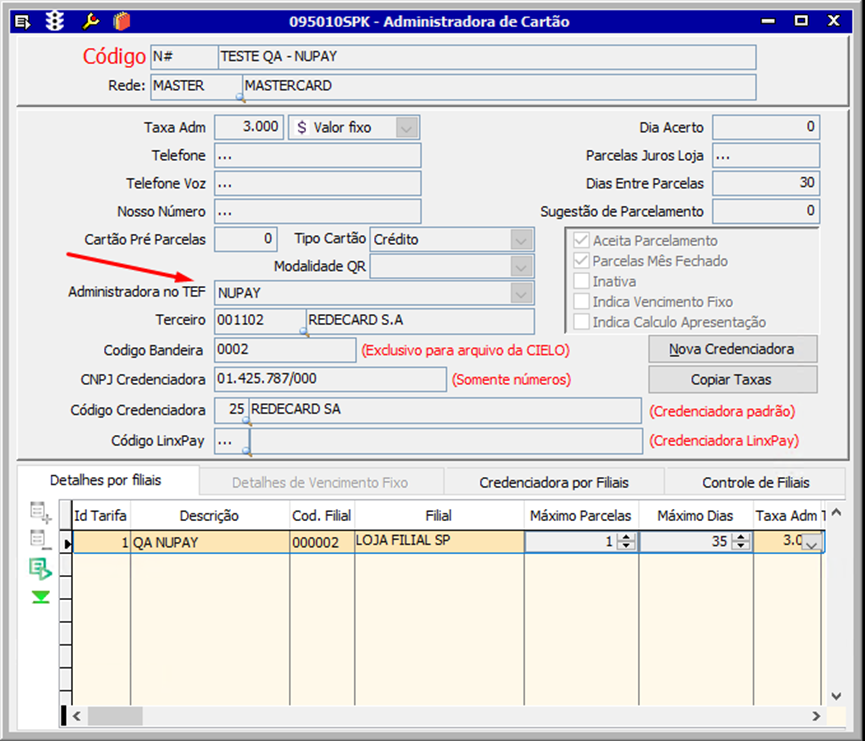
Task: Click the horizontal scrollbar left arrow
Action: click(x=77, y=716)
